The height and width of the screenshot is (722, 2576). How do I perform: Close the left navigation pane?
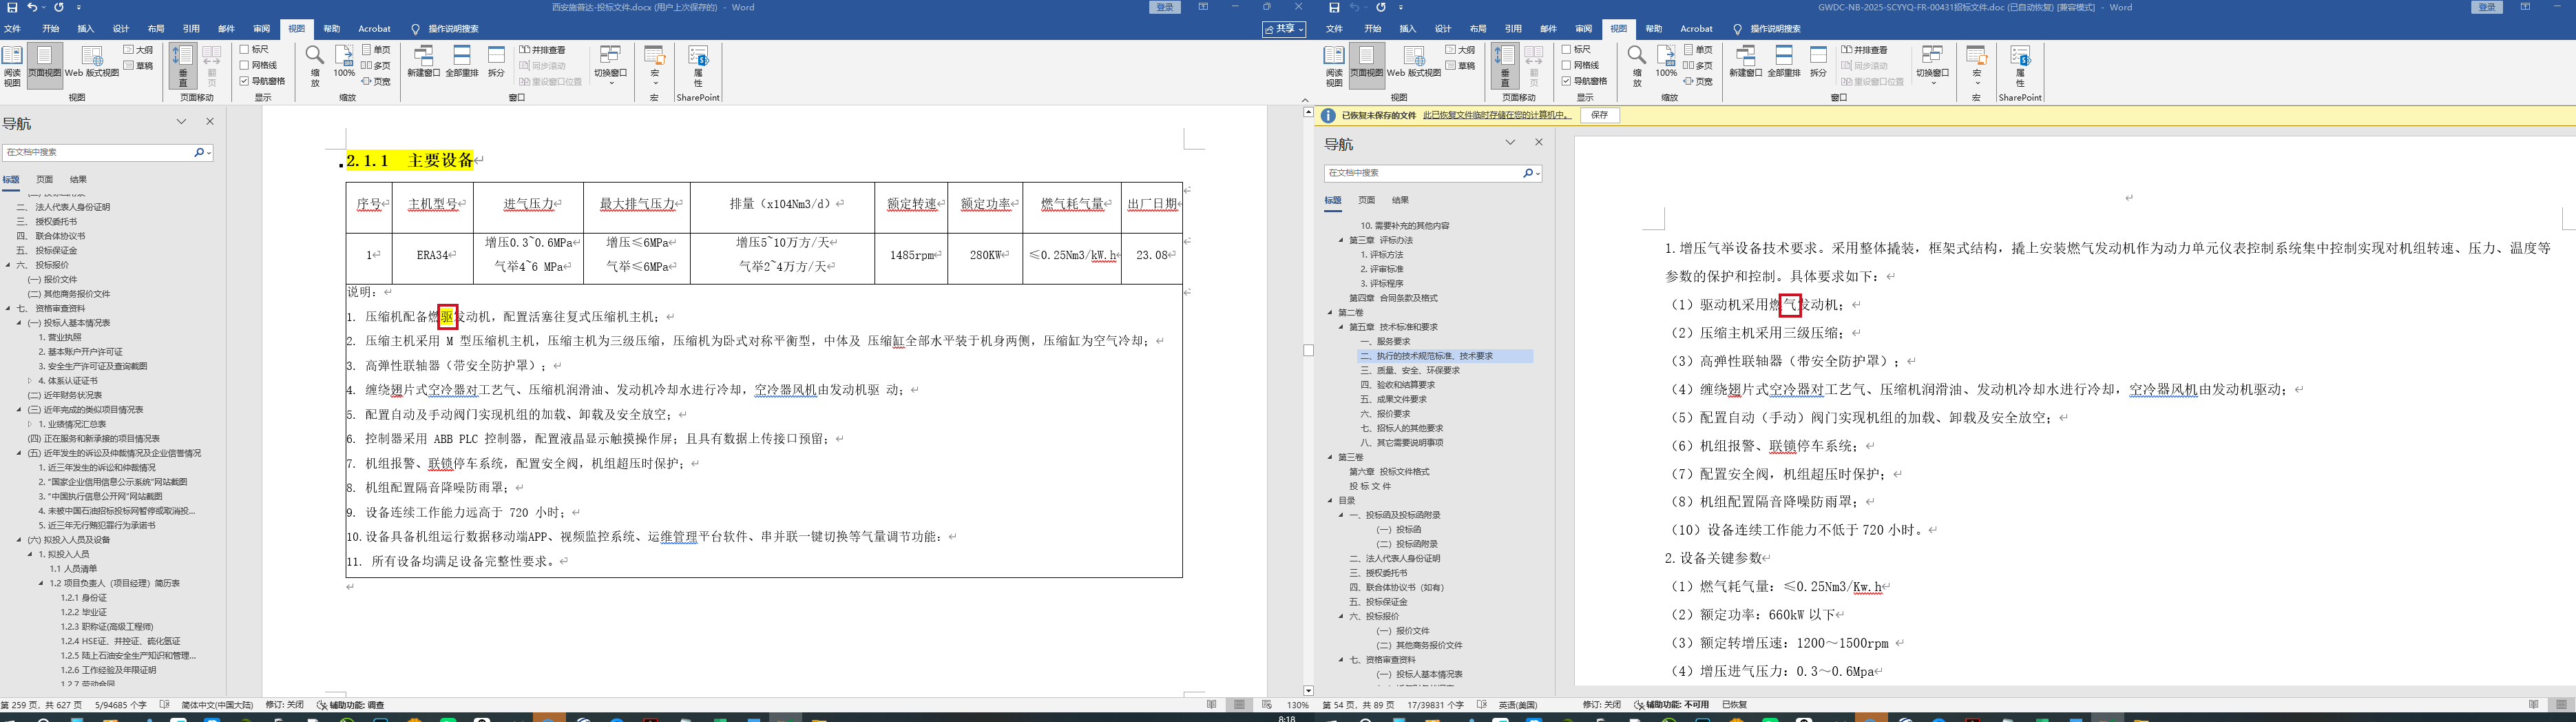coord(210,122)
